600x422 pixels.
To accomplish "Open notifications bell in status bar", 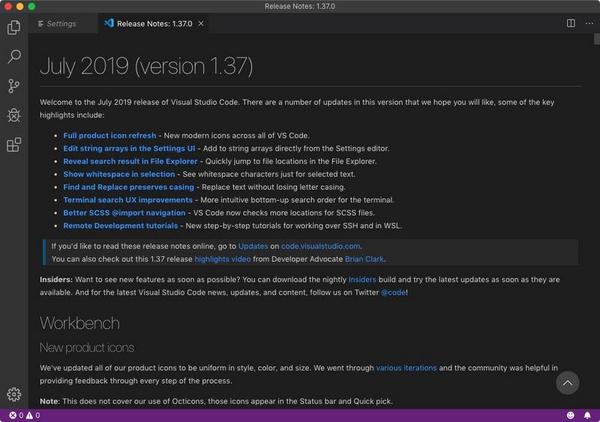I will 587,415.
